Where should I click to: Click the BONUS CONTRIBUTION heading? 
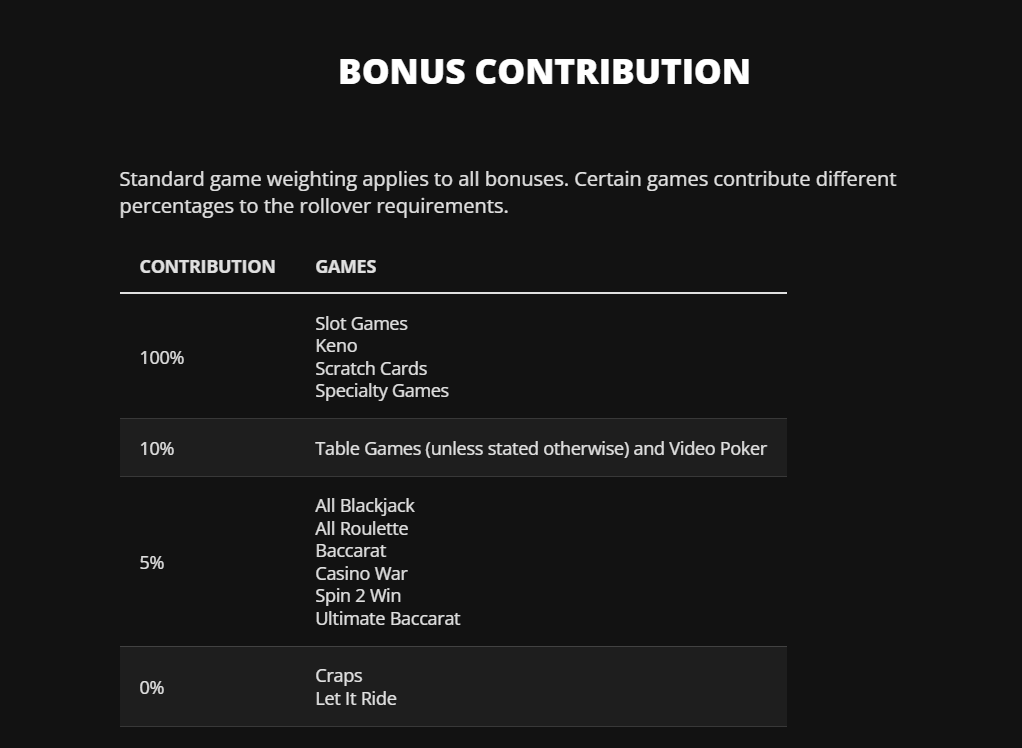[544, 72]
